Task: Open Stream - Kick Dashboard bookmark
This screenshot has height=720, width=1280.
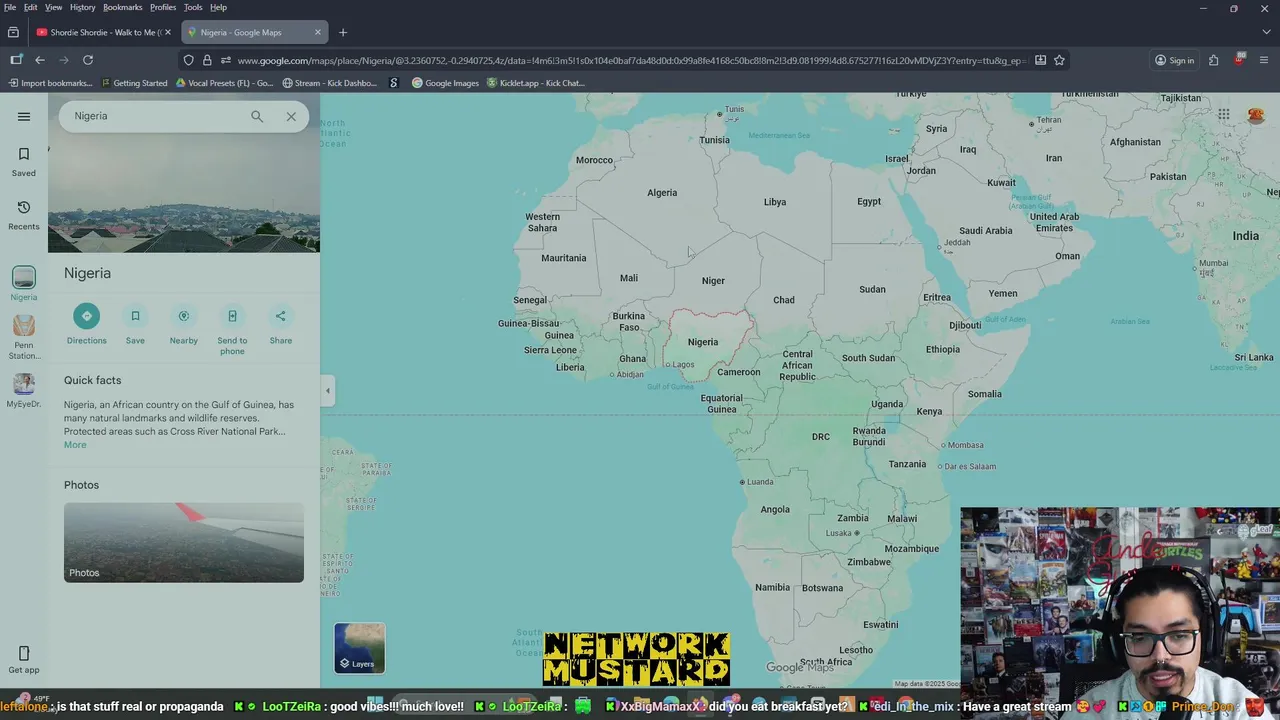Action: pos(329,83)
